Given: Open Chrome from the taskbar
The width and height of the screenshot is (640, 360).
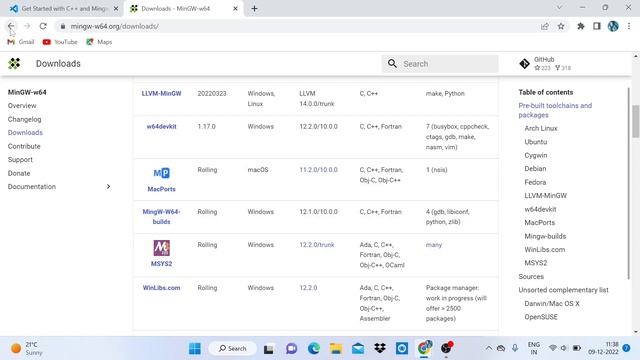Looking at the screenshot, I should pos(424,348).
